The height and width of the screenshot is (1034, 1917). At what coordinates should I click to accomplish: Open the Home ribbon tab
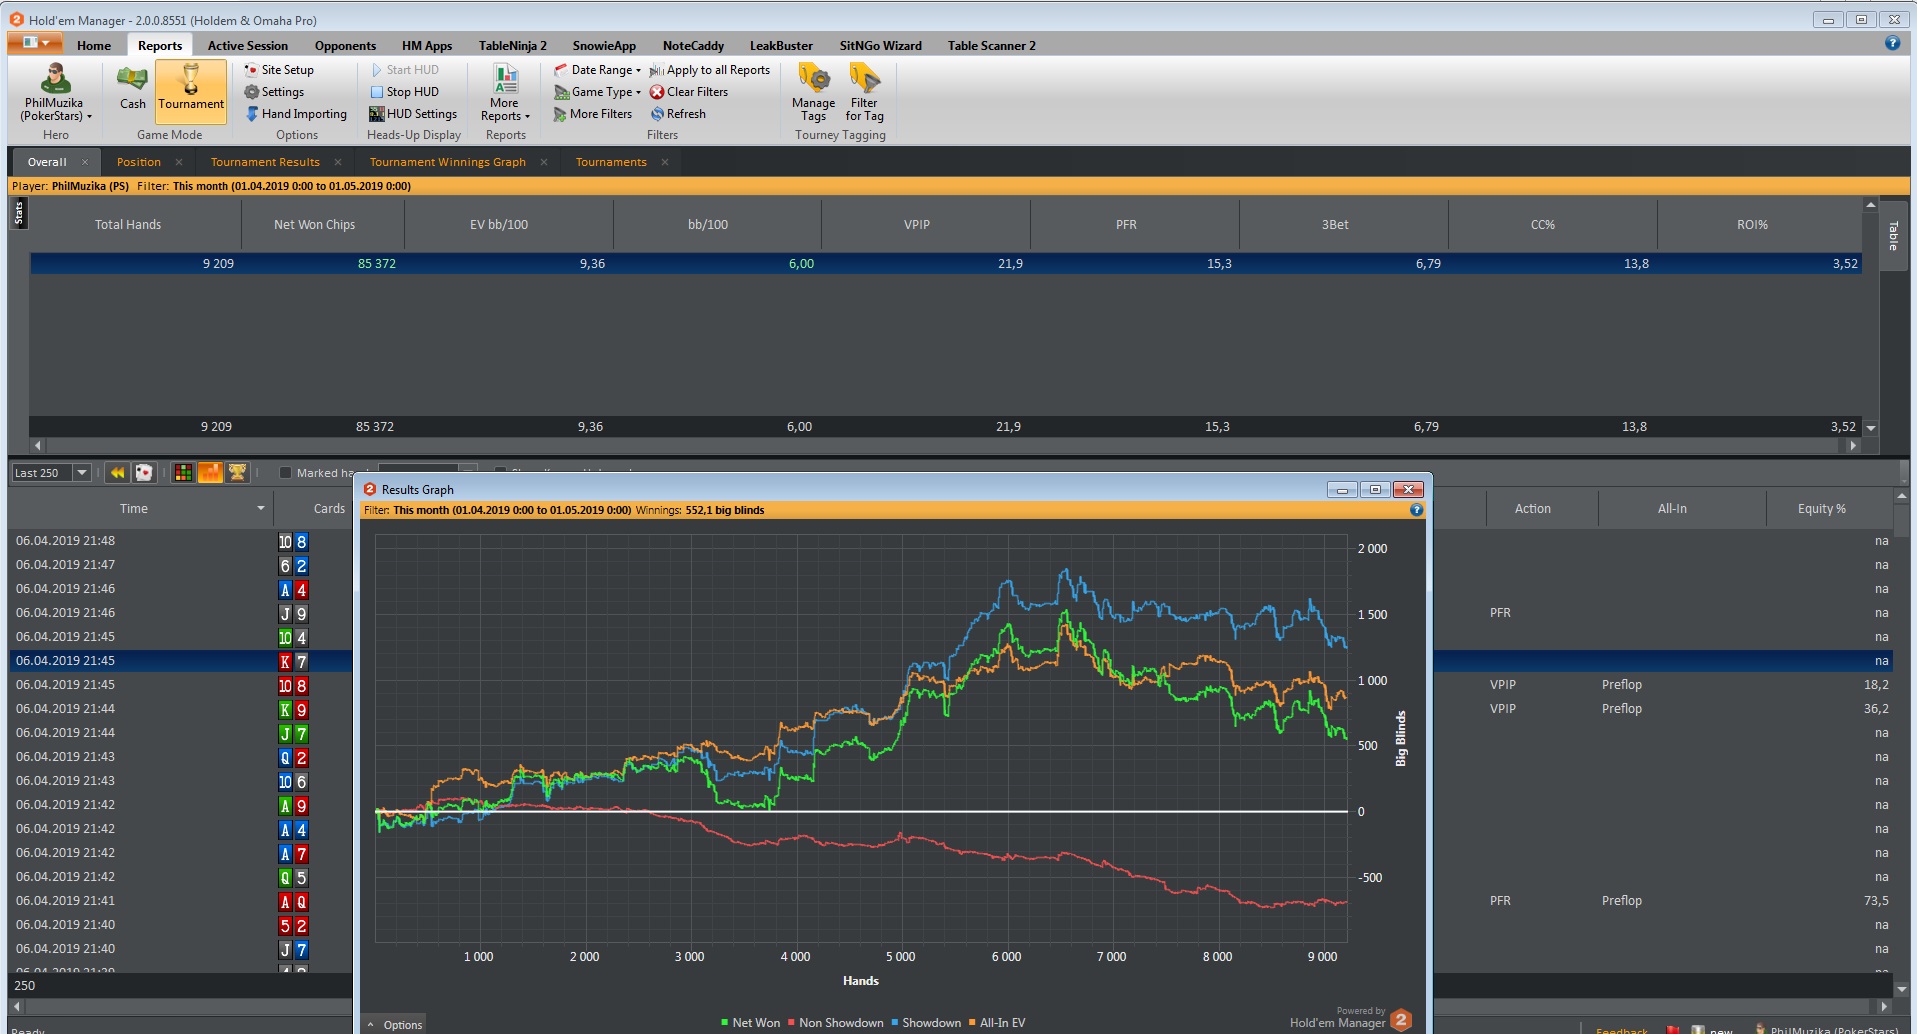point(94,45)
